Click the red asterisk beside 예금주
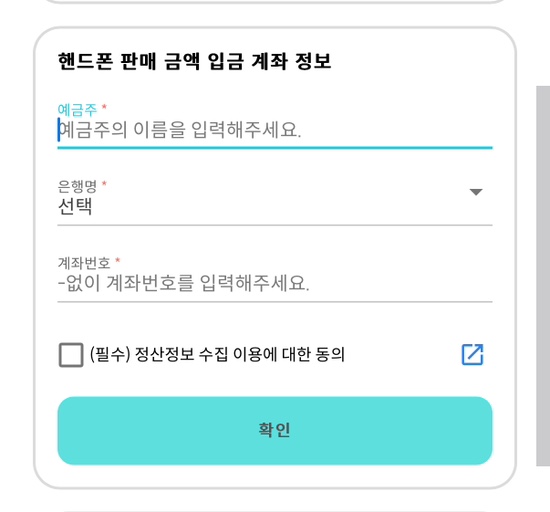550x512 pixels. (104, 107)
